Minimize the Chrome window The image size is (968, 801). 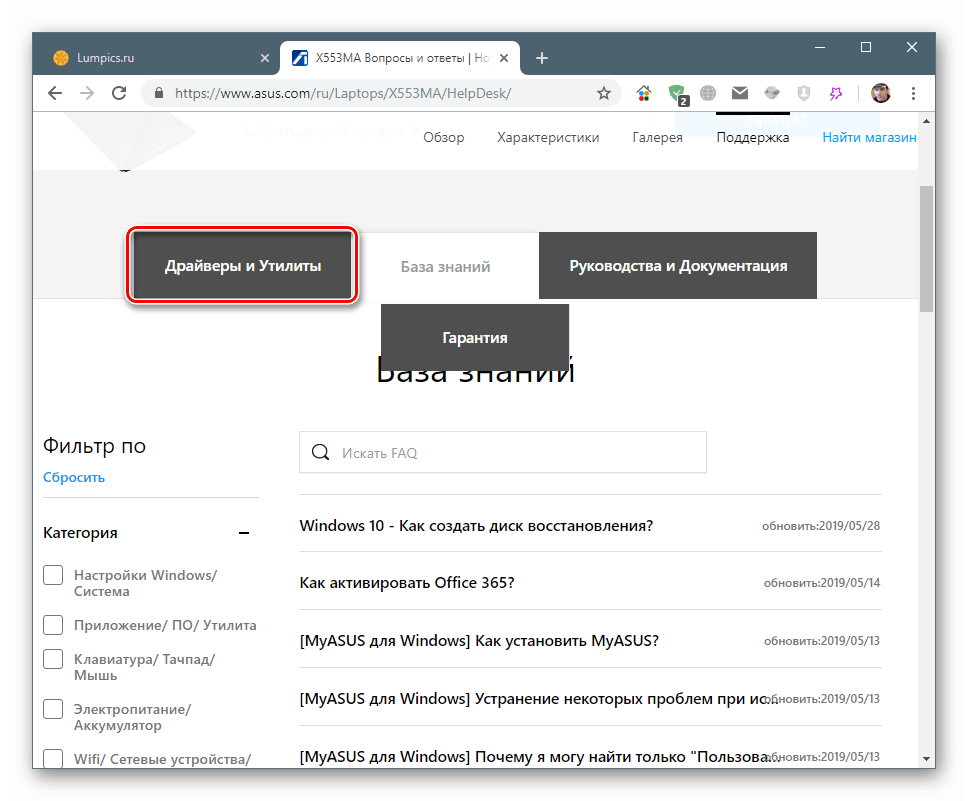[820, 48]
